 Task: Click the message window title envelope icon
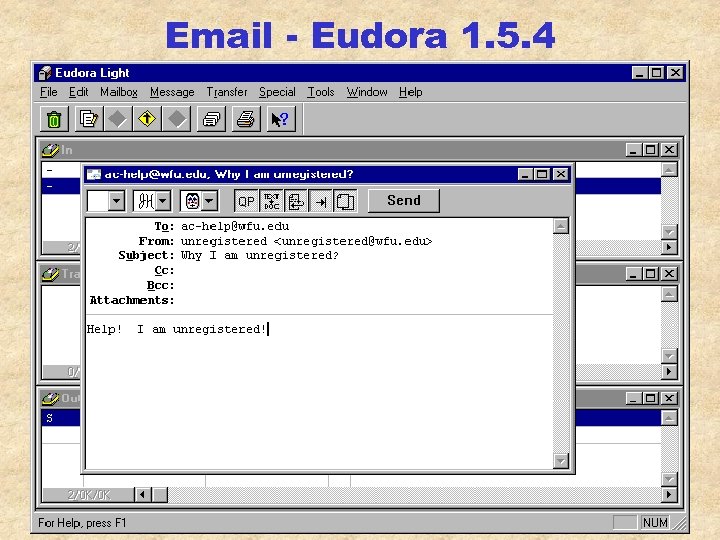coord(94,174)
